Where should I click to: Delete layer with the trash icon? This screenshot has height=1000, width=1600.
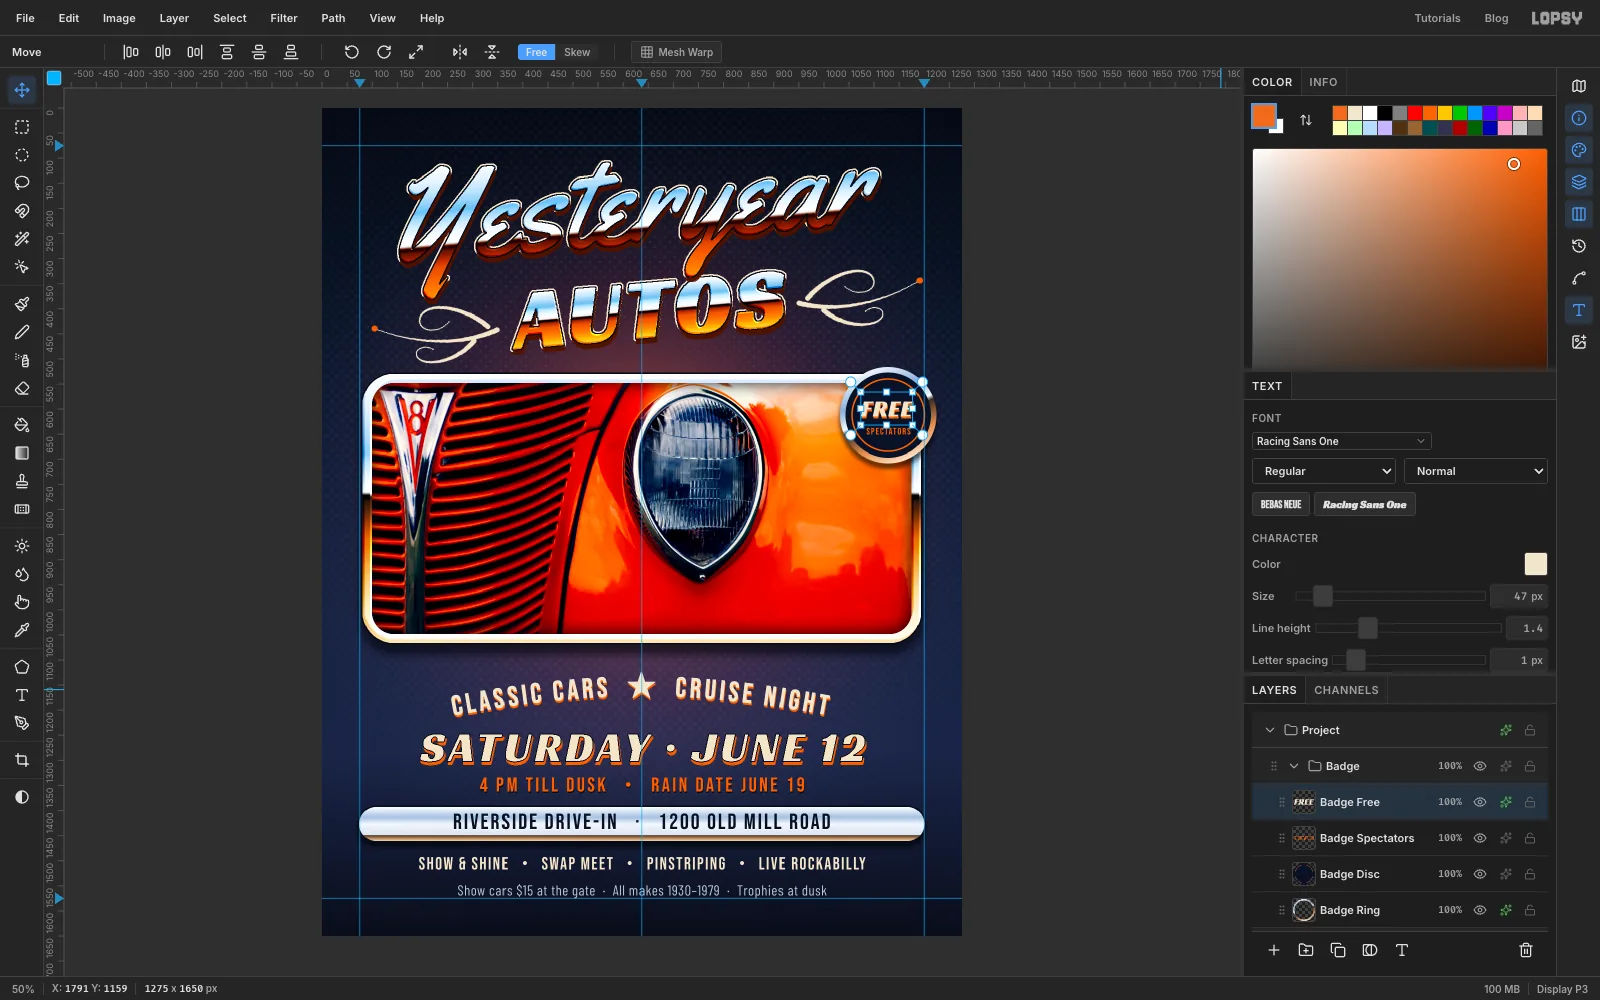[x=1526, y=950]
